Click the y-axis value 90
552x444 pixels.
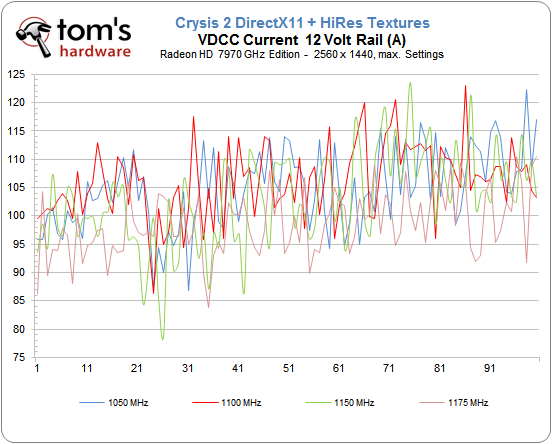(x=19, y=272)
